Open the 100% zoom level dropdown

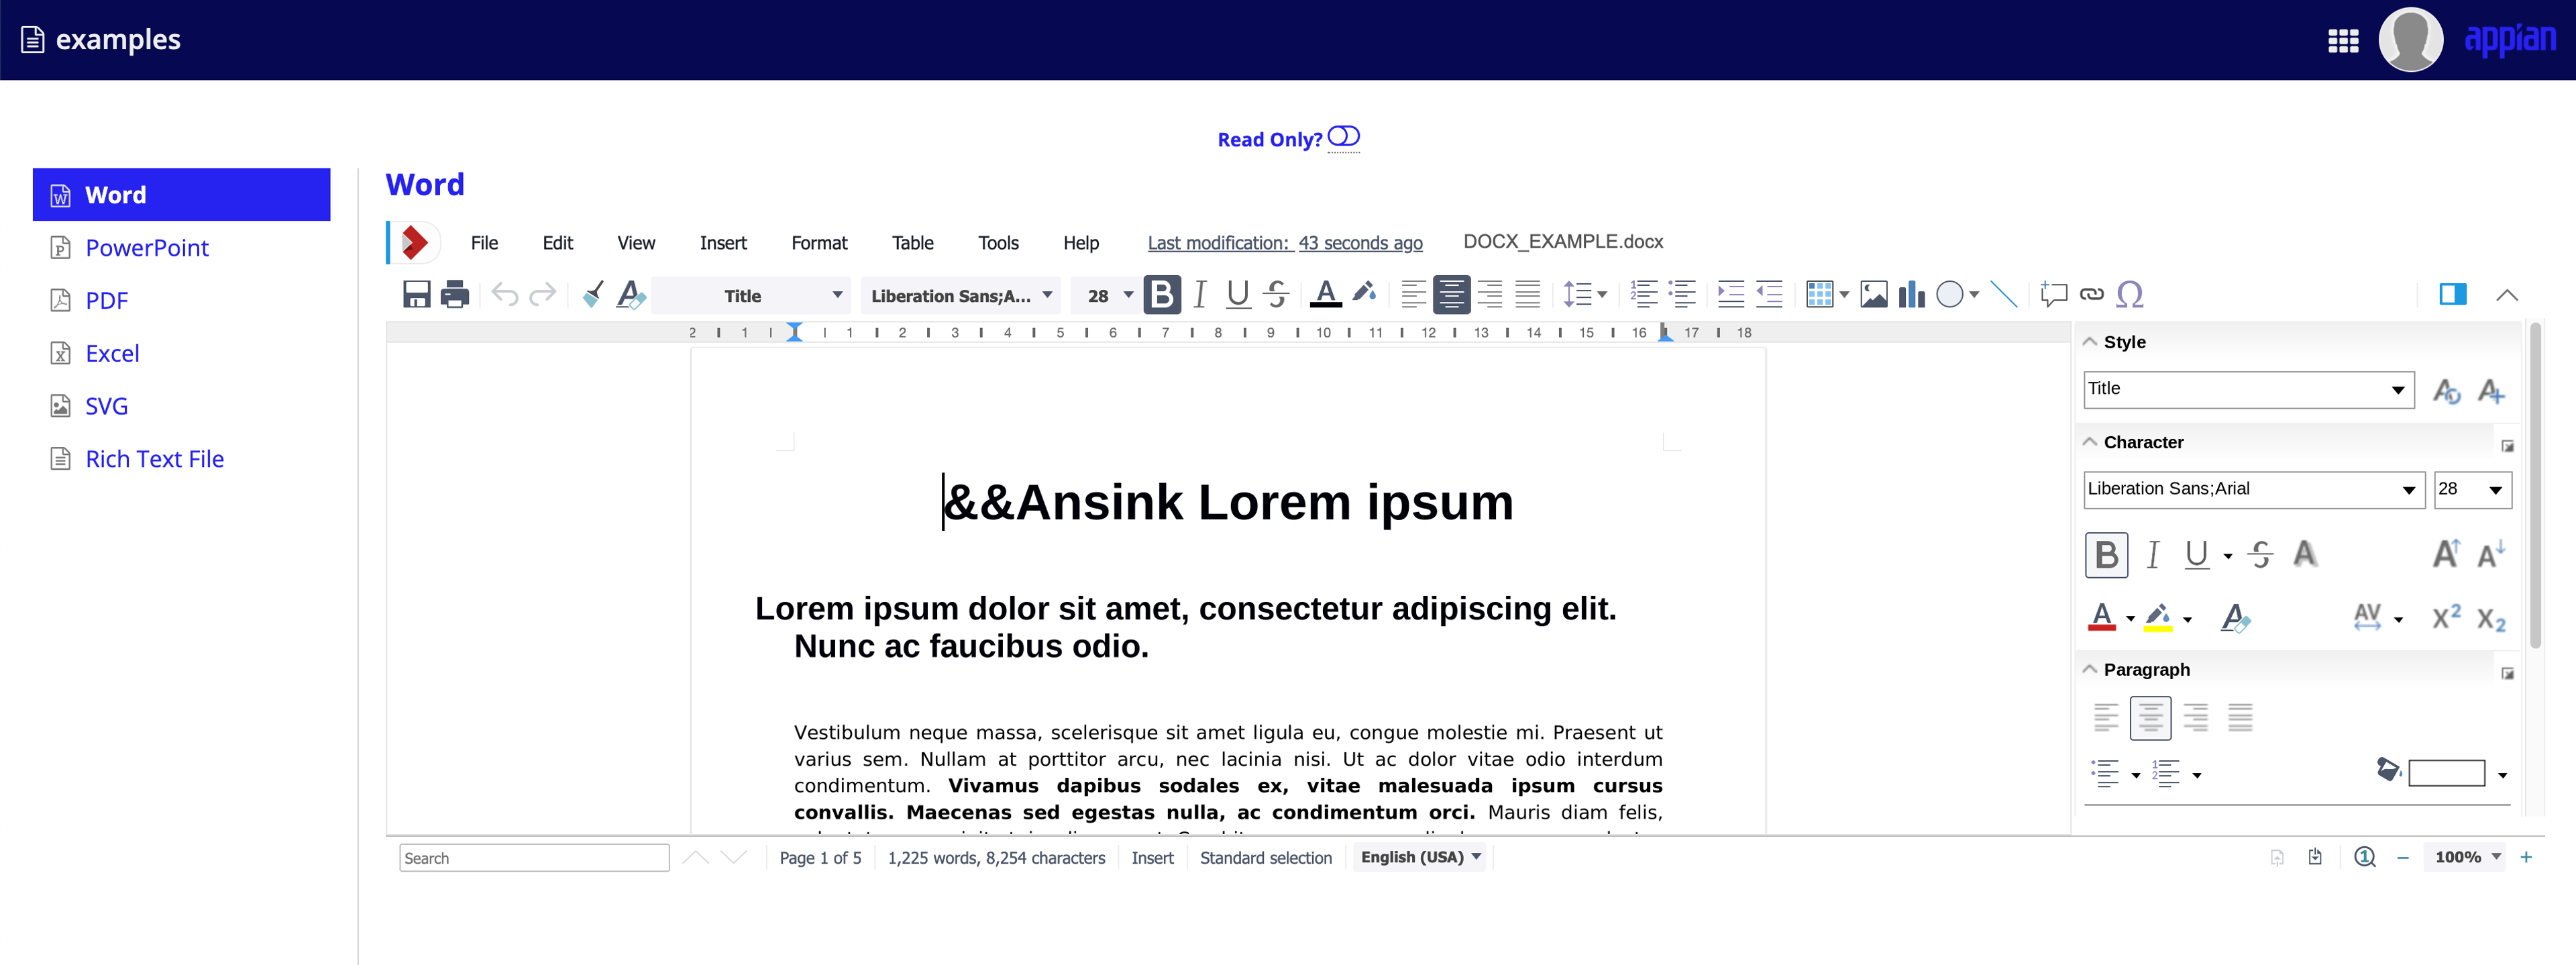pyautogui.click(x=2466, y=857)
